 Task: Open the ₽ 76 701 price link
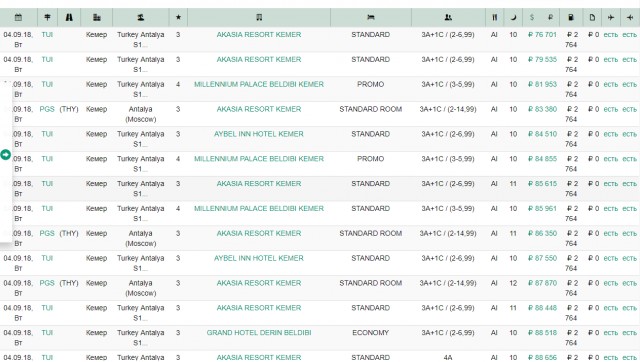click(542, 35)
